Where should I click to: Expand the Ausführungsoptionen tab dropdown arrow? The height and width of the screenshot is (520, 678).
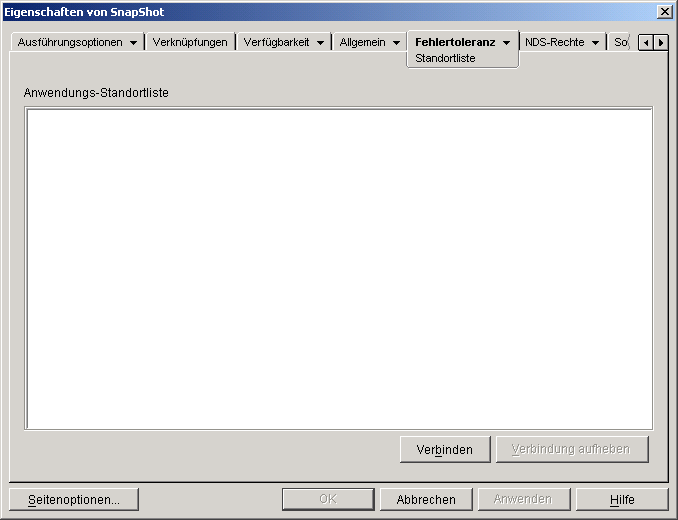[x=133, y=43]
